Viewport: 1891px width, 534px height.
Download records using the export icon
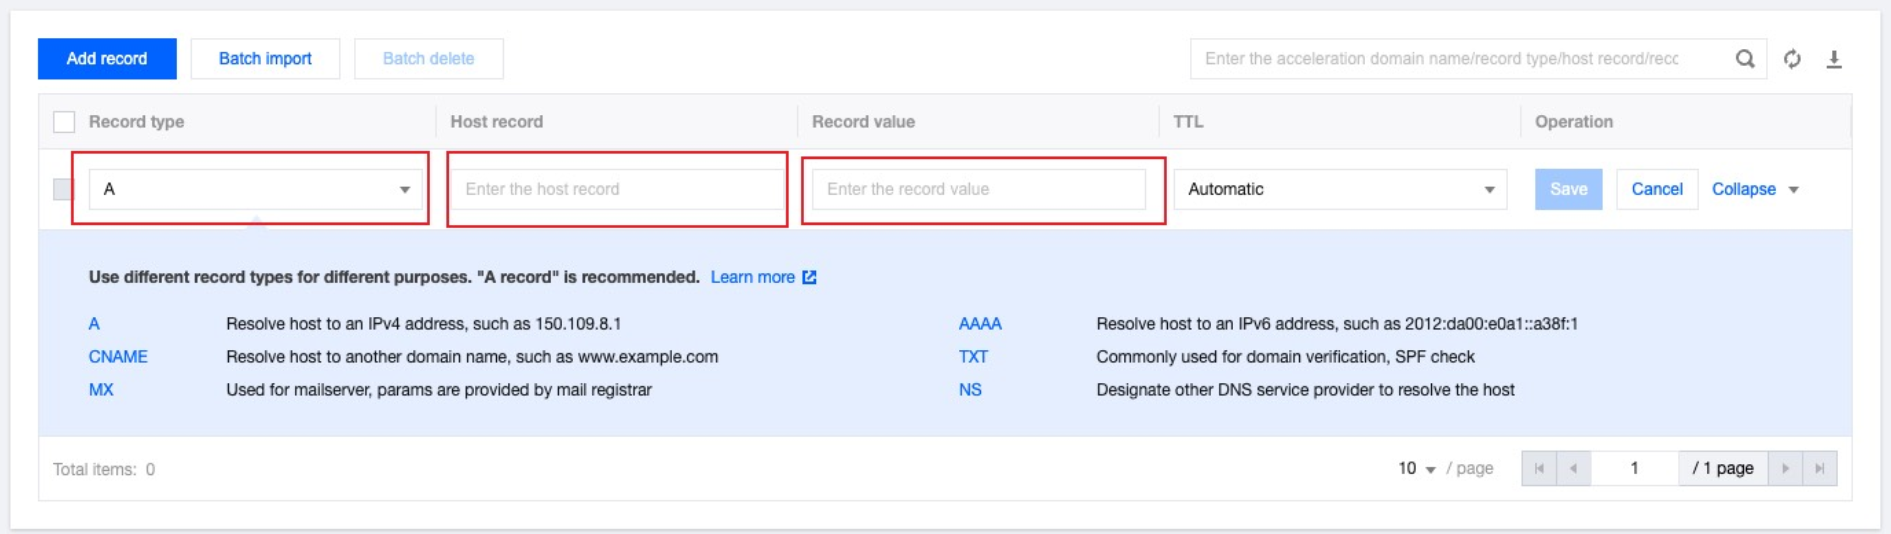(1834, 59)
